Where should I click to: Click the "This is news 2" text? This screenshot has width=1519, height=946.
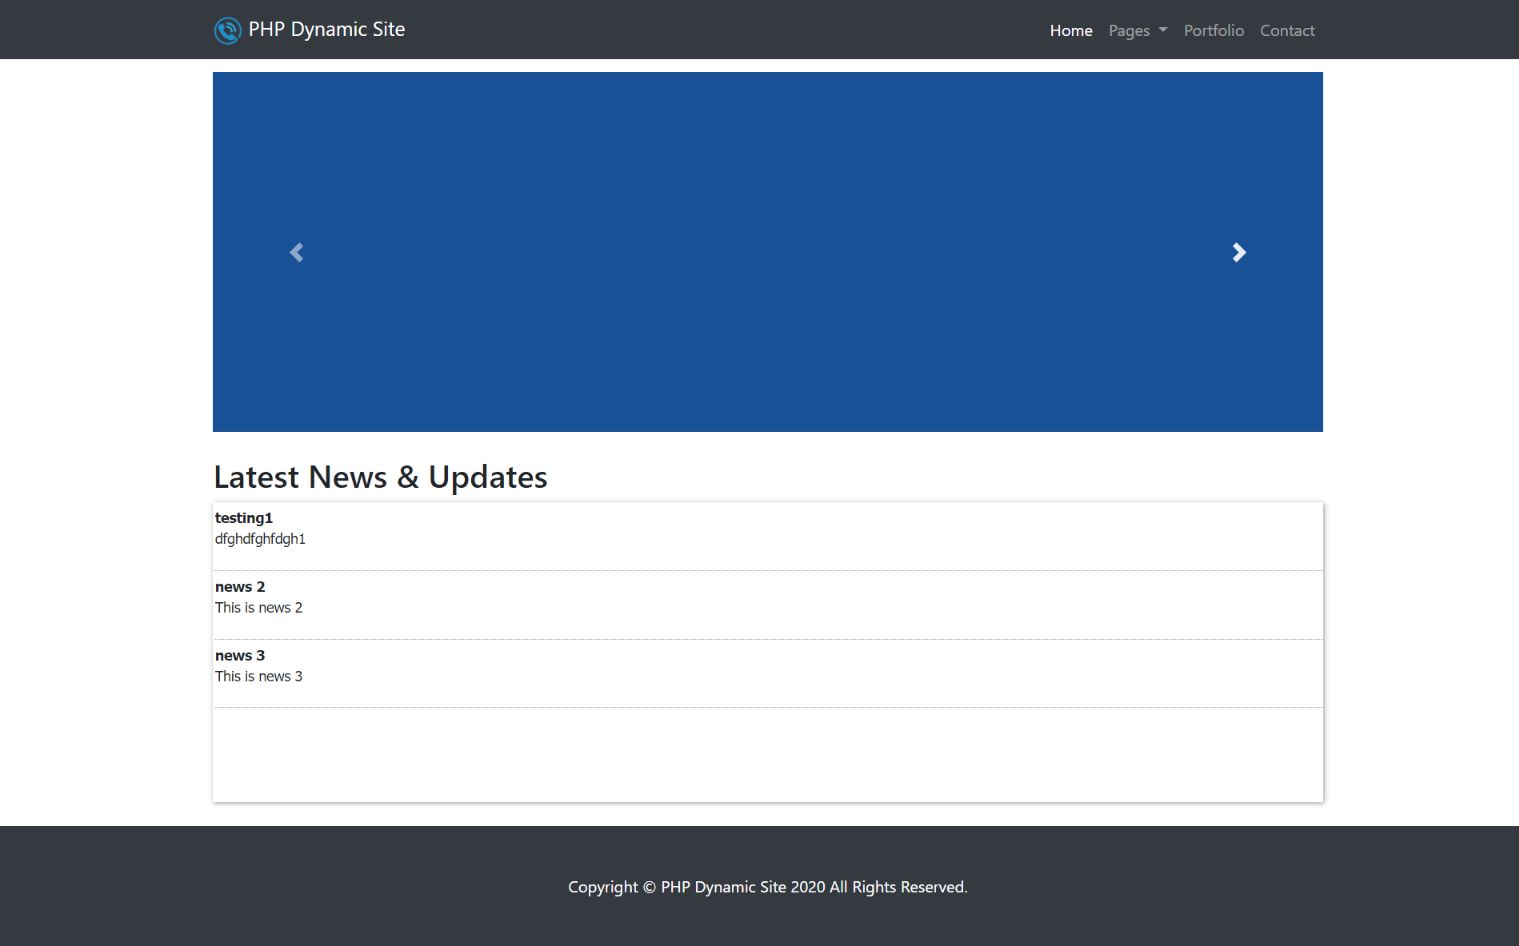[258, 608]
